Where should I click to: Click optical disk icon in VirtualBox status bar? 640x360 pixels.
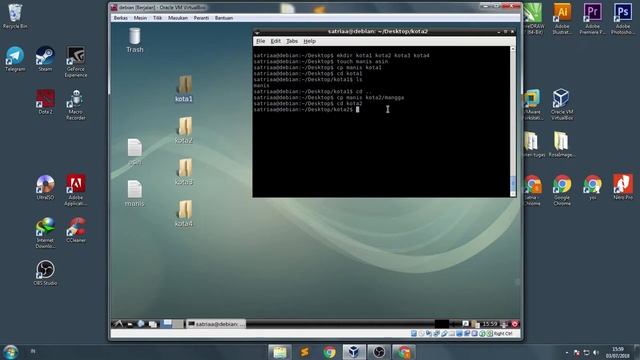pos(421,333)
